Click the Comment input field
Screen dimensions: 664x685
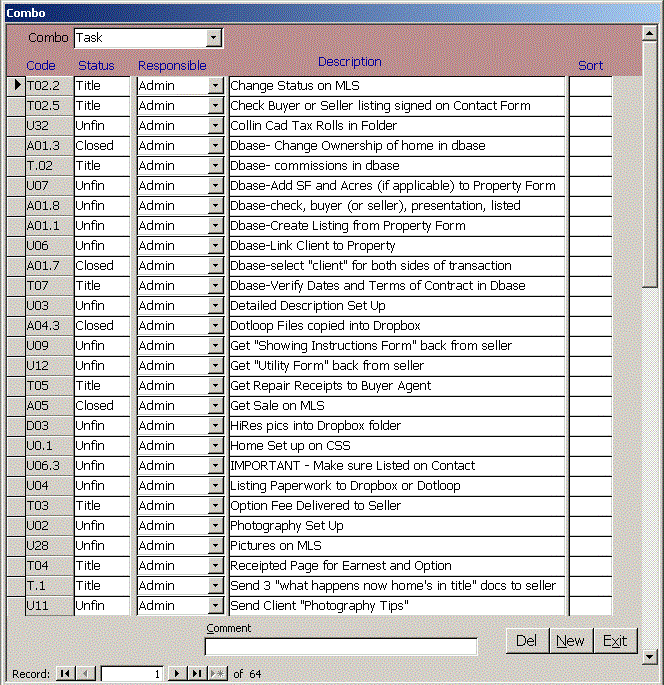pyautogui.click(x=341, y=646)
